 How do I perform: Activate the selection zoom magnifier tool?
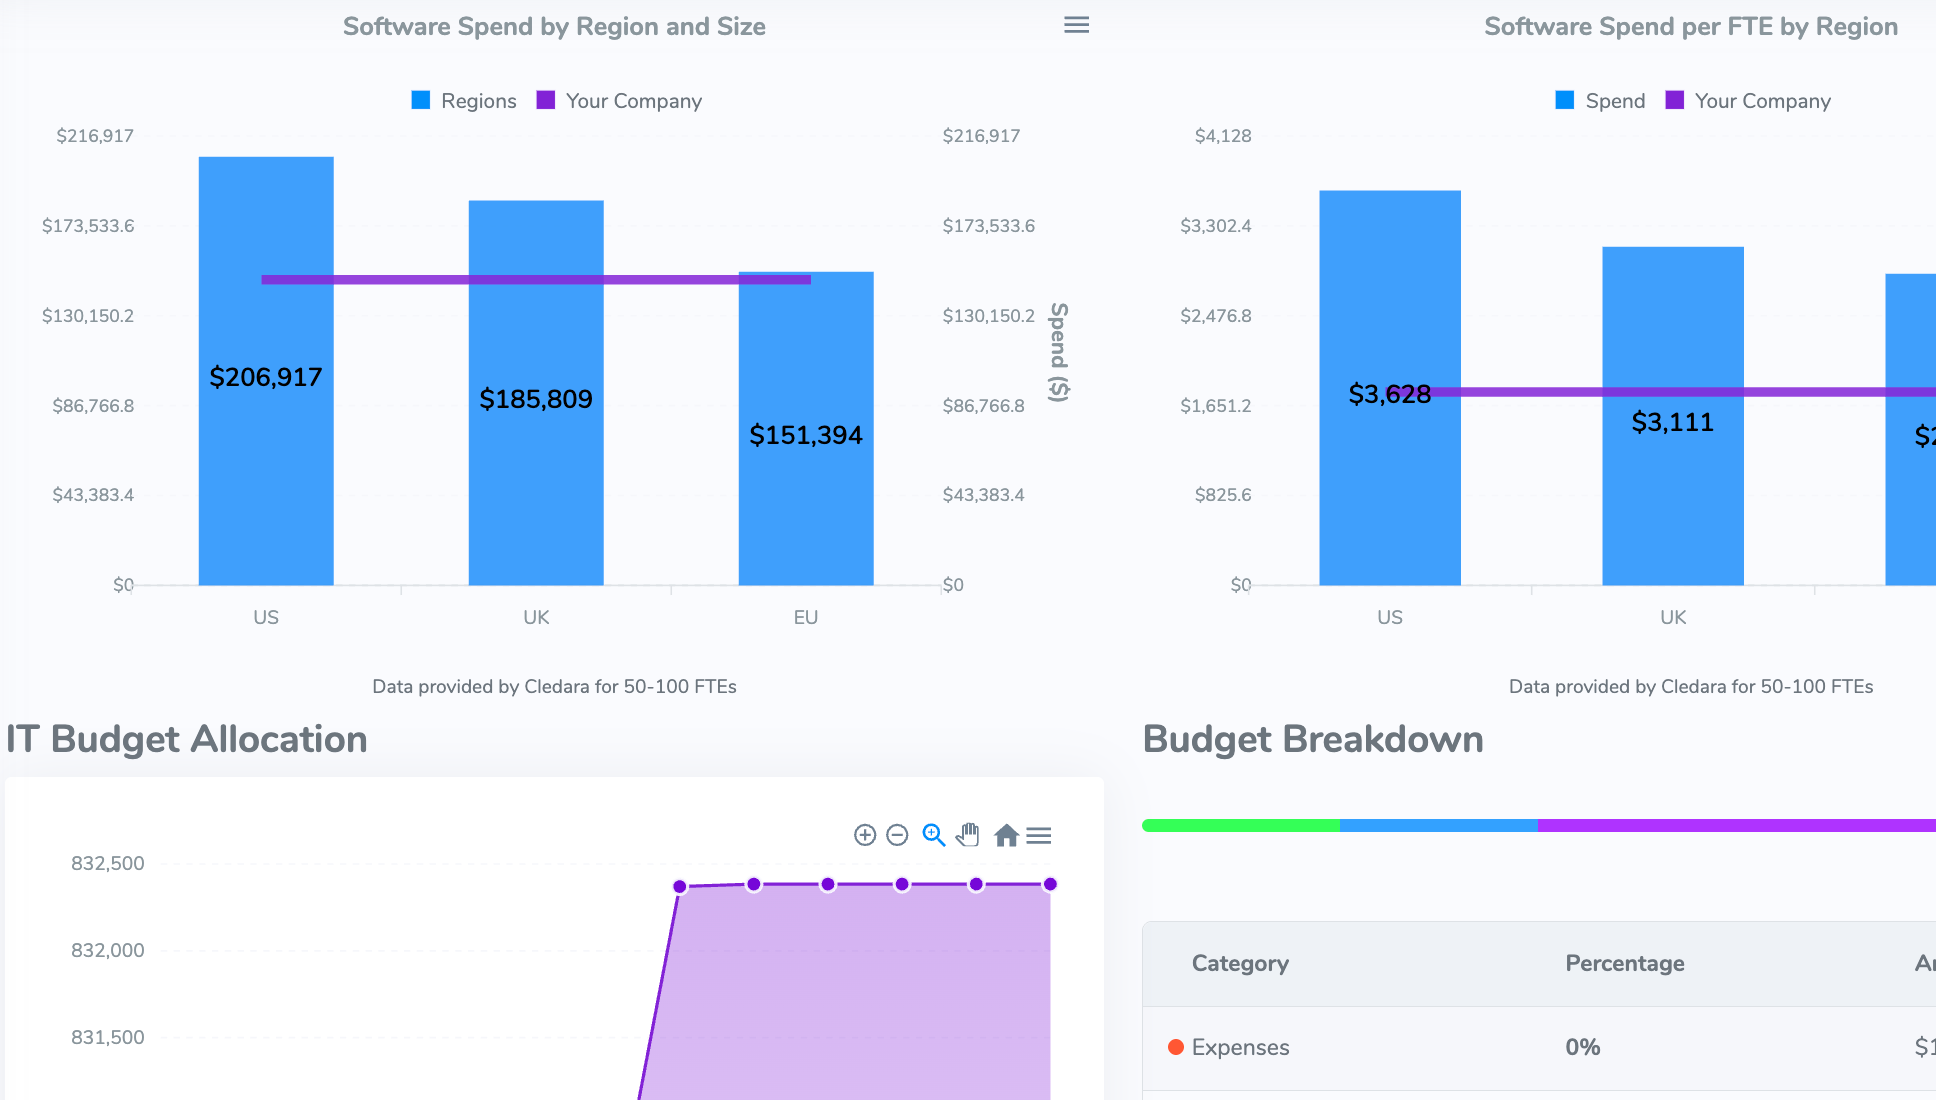tap(933, 834)
